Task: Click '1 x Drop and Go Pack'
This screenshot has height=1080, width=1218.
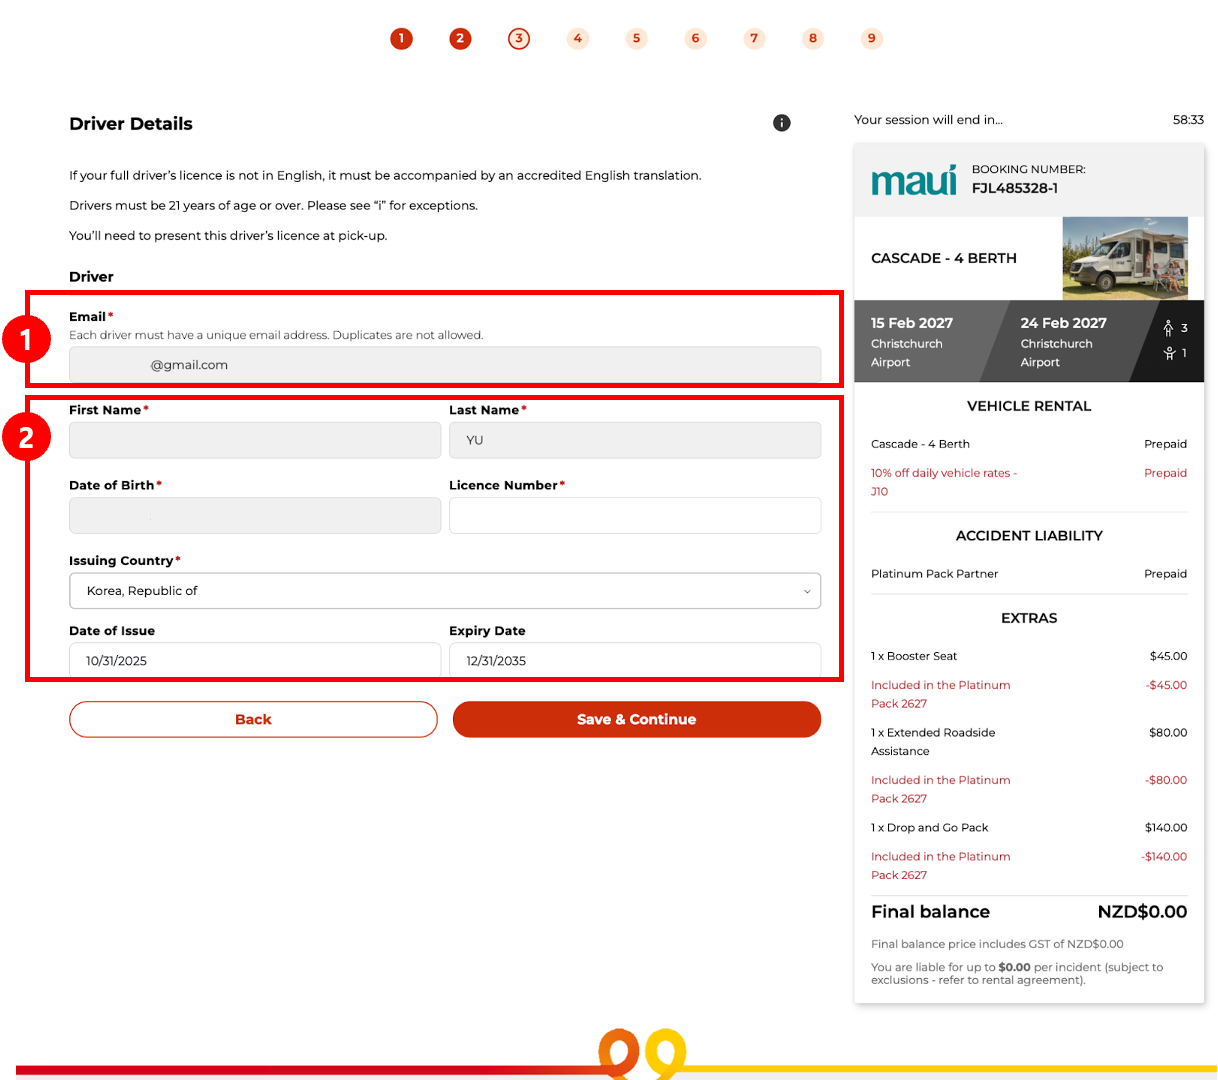Action: point(930,828)
